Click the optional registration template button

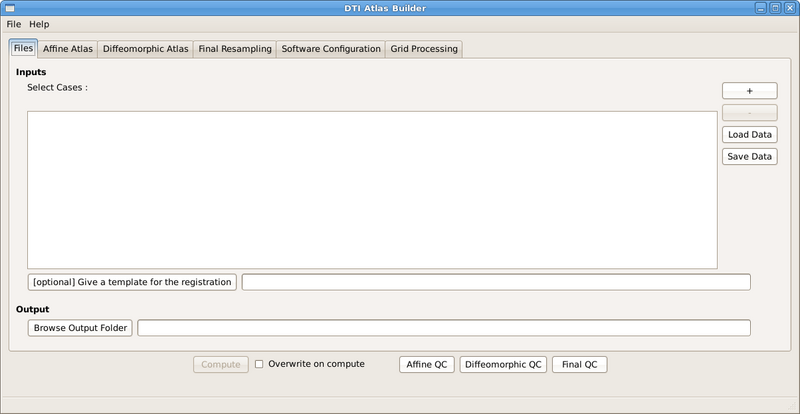click(x=132, y=282)
